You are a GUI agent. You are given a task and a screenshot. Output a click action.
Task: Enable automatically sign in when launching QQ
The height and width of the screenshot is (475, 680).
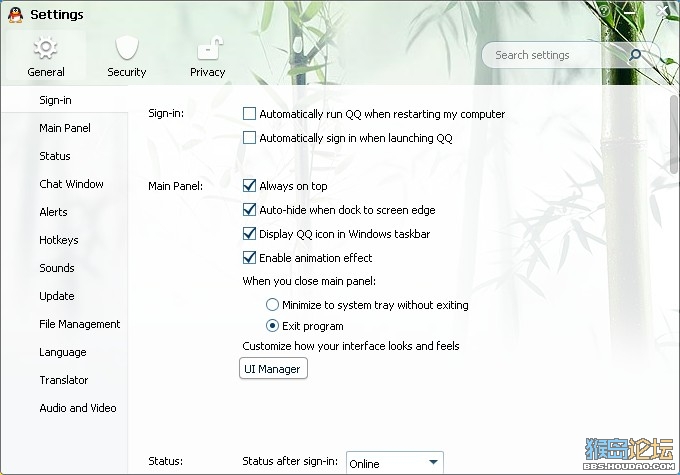coord(249,138)
